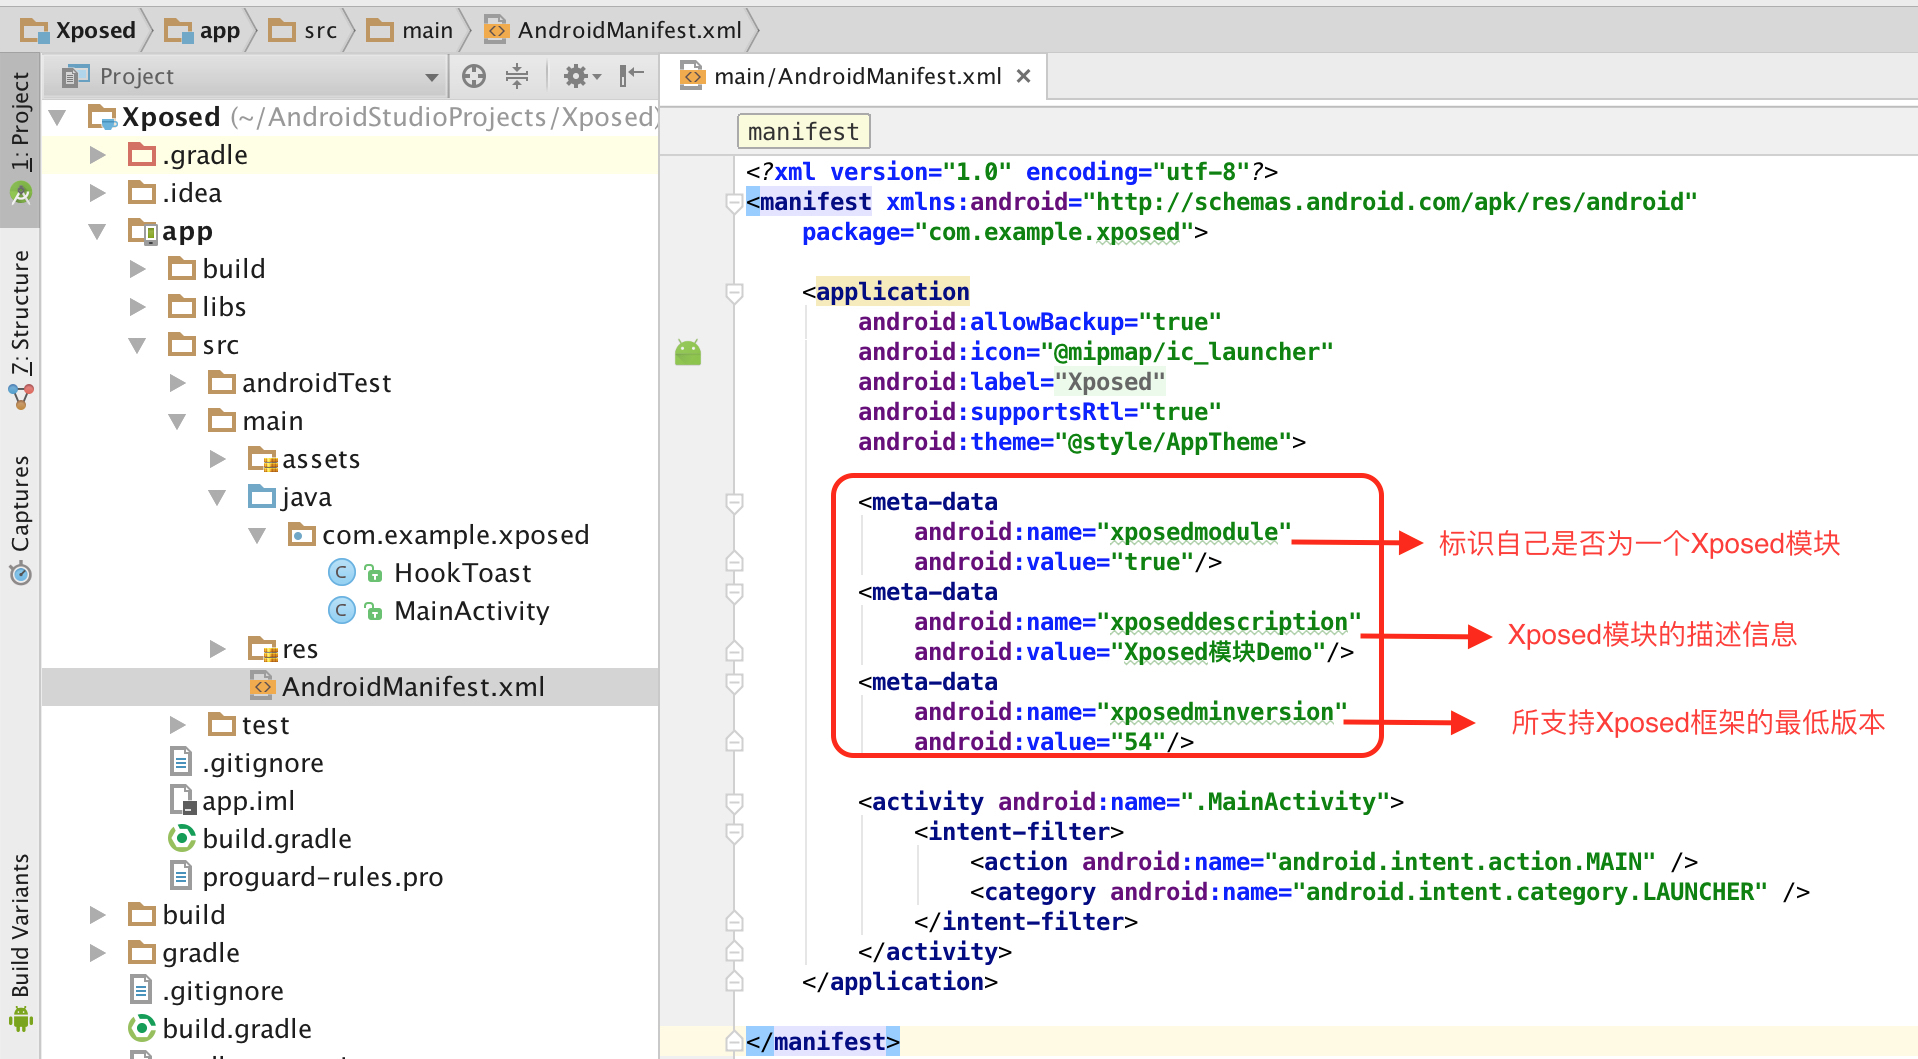1918x1059 pixels.
Task: Click the java source folder icon
Action: (x=262, y=496)
